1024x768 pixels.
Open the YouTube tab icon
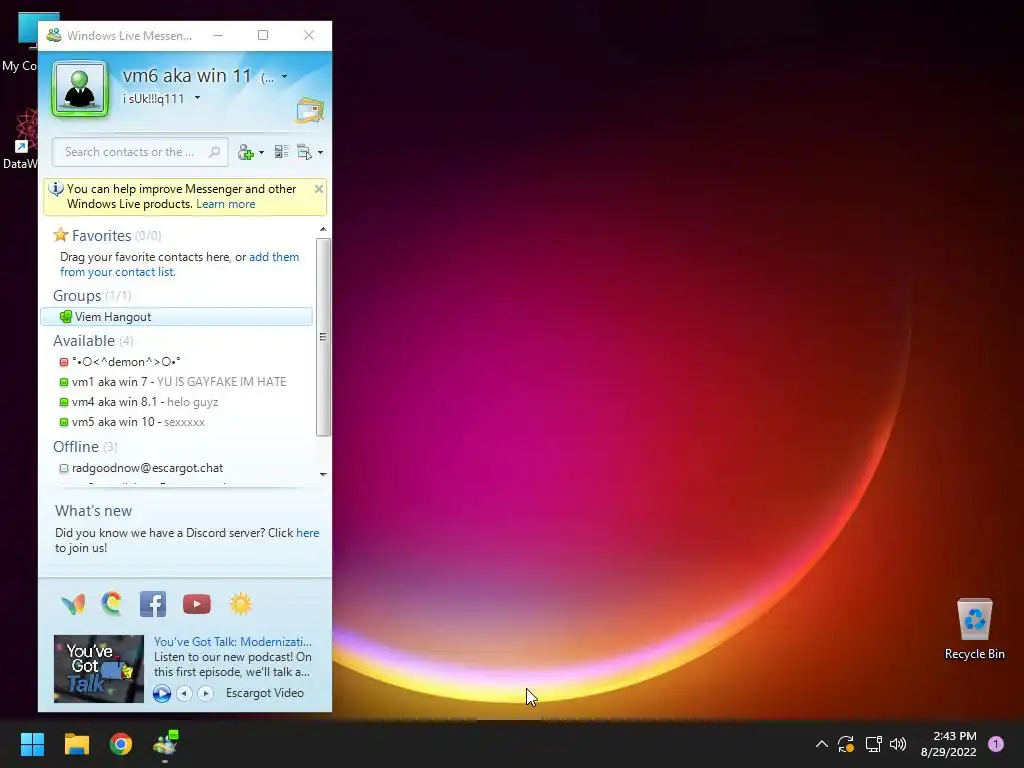point(197,604)
